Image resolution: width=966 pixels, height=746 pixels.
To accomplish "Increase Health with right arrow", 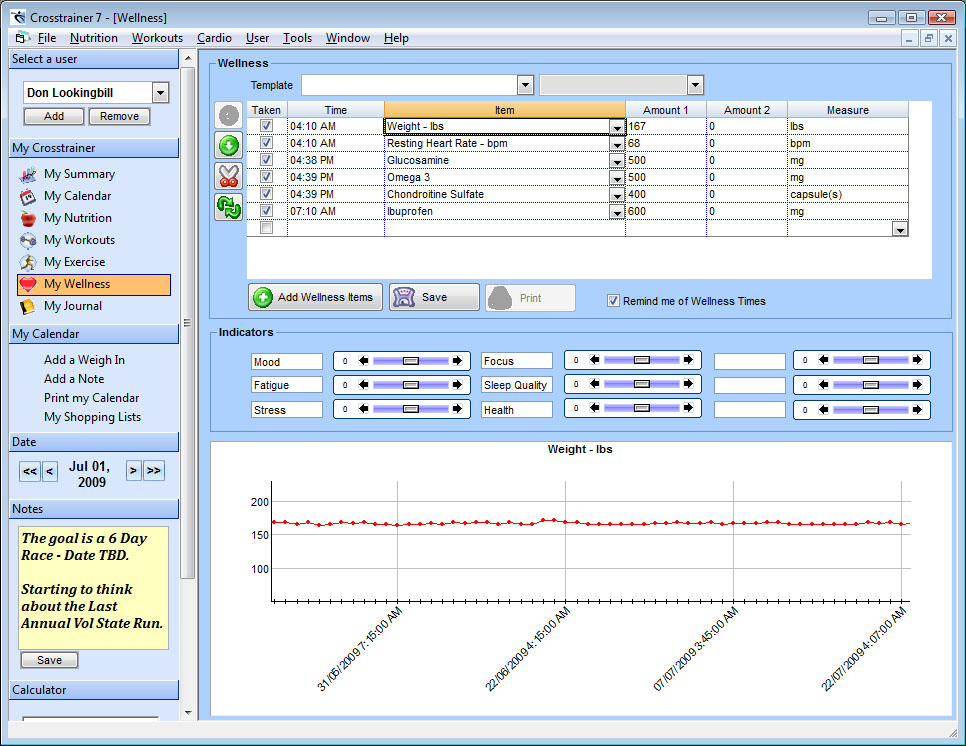I will pos(688,408).
